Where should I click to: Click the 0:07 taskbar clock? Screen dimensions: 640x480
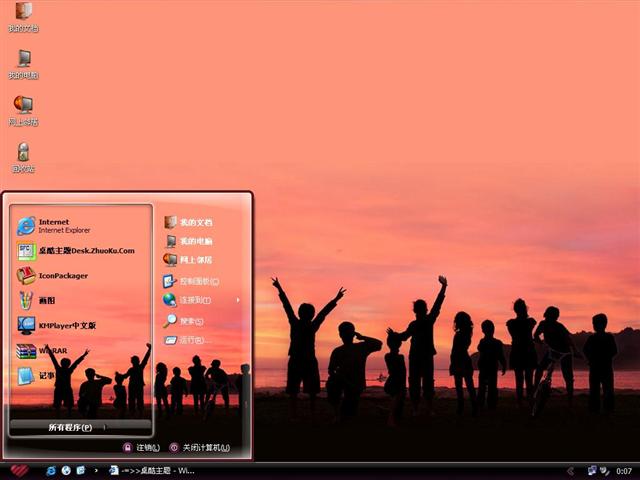624,471
